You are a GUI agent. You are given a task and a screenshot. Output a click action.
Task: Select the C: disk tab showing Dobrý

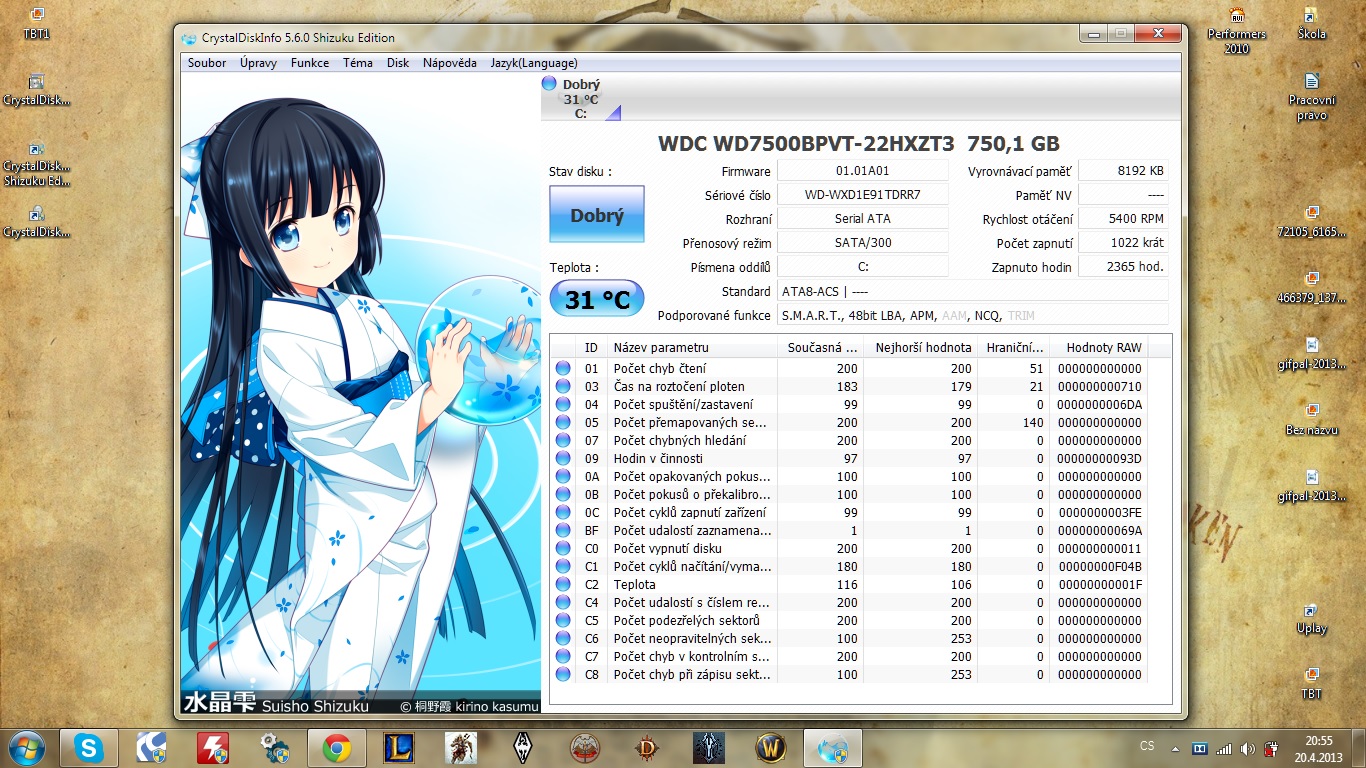pyautogui.click(x=581, y=98)
